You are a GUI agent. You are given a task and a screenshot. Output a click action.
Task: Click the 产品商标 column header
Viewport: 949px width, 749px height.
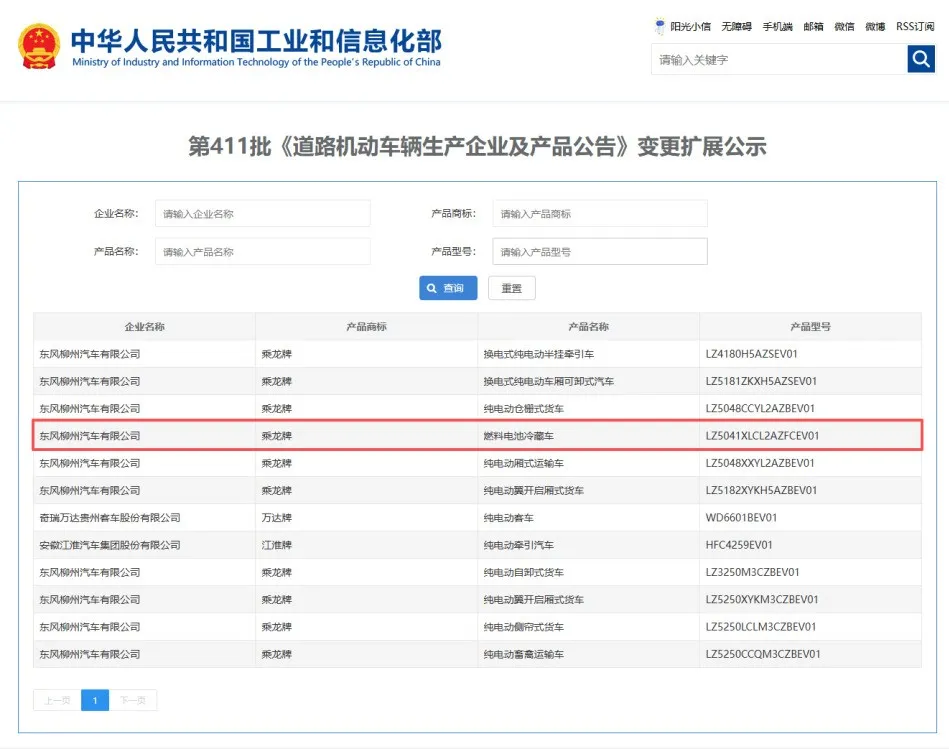366,327
